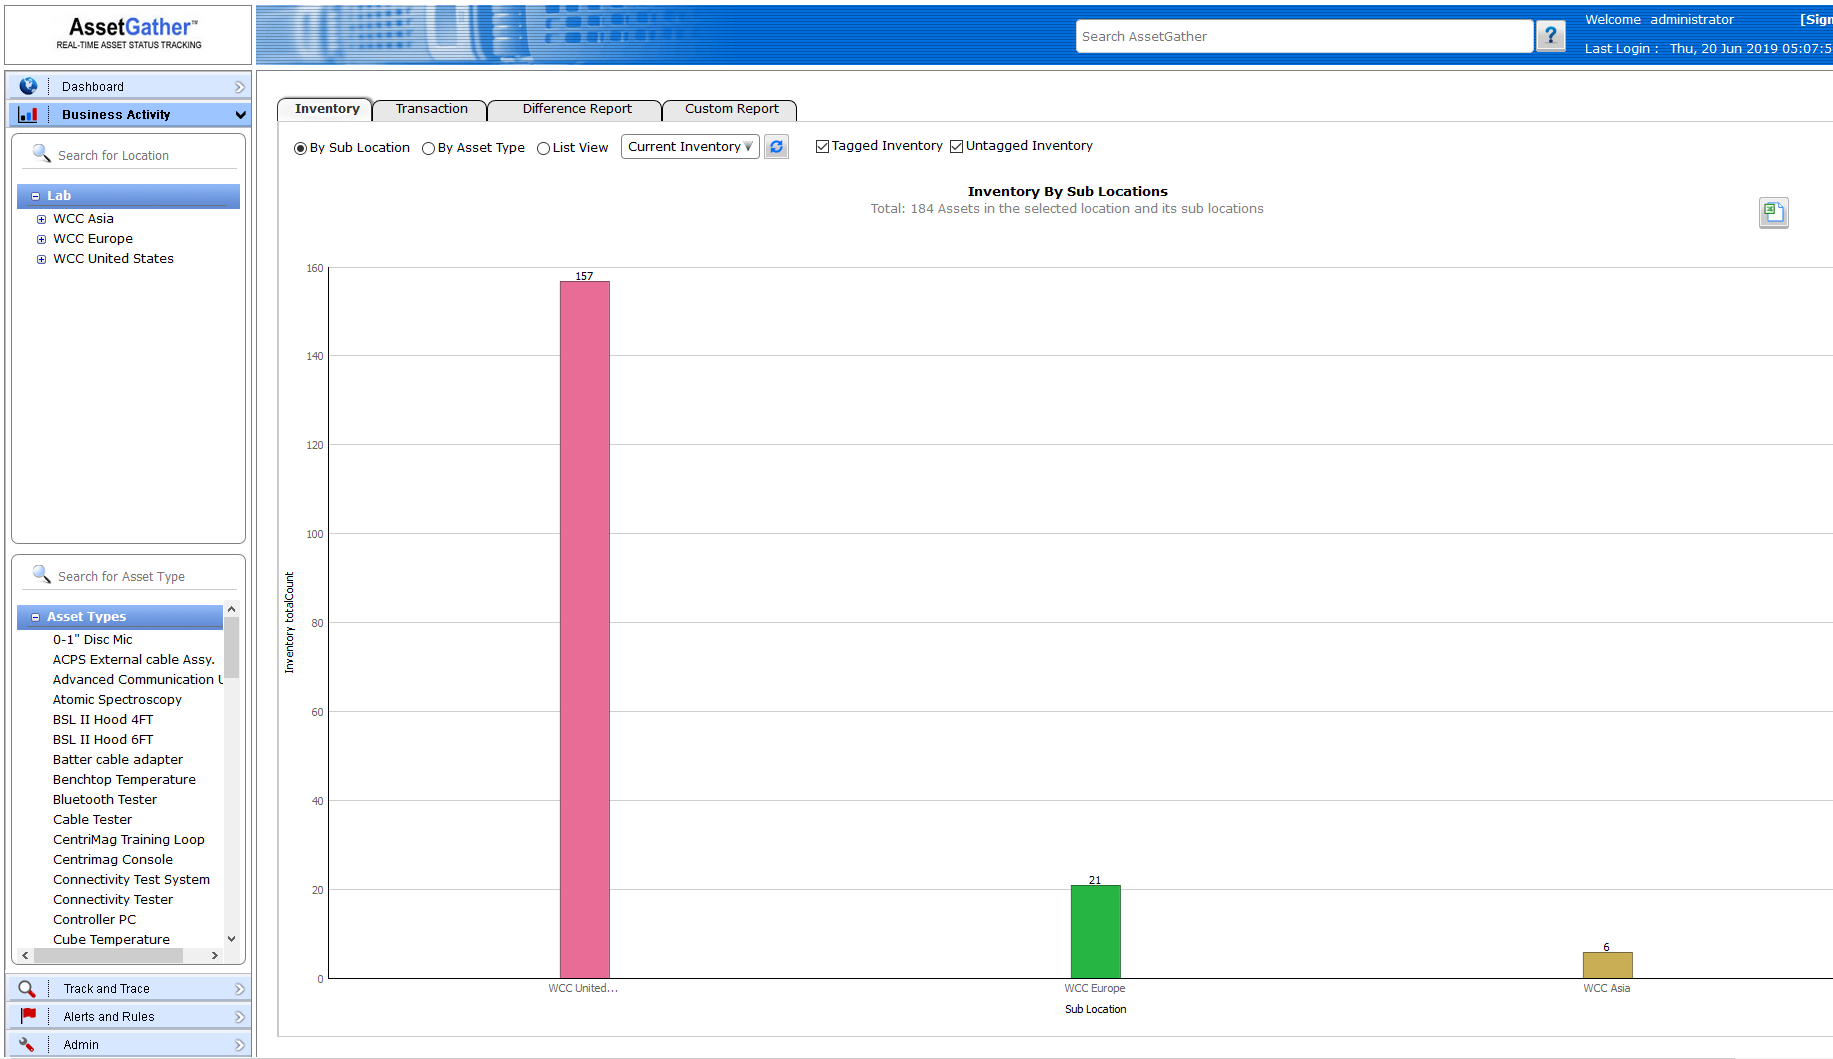Uncheck the Untagged Inventory checkbox
The height and width of the screenshot is (1059, 1833).
coord(956,146)
